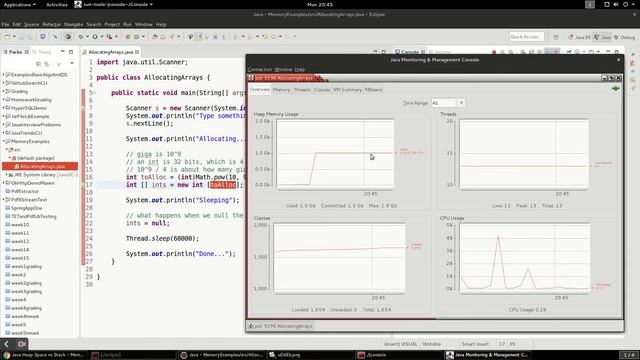Click Activities in the top bar
Screen dimensions: 640x360
coord(57,4)
